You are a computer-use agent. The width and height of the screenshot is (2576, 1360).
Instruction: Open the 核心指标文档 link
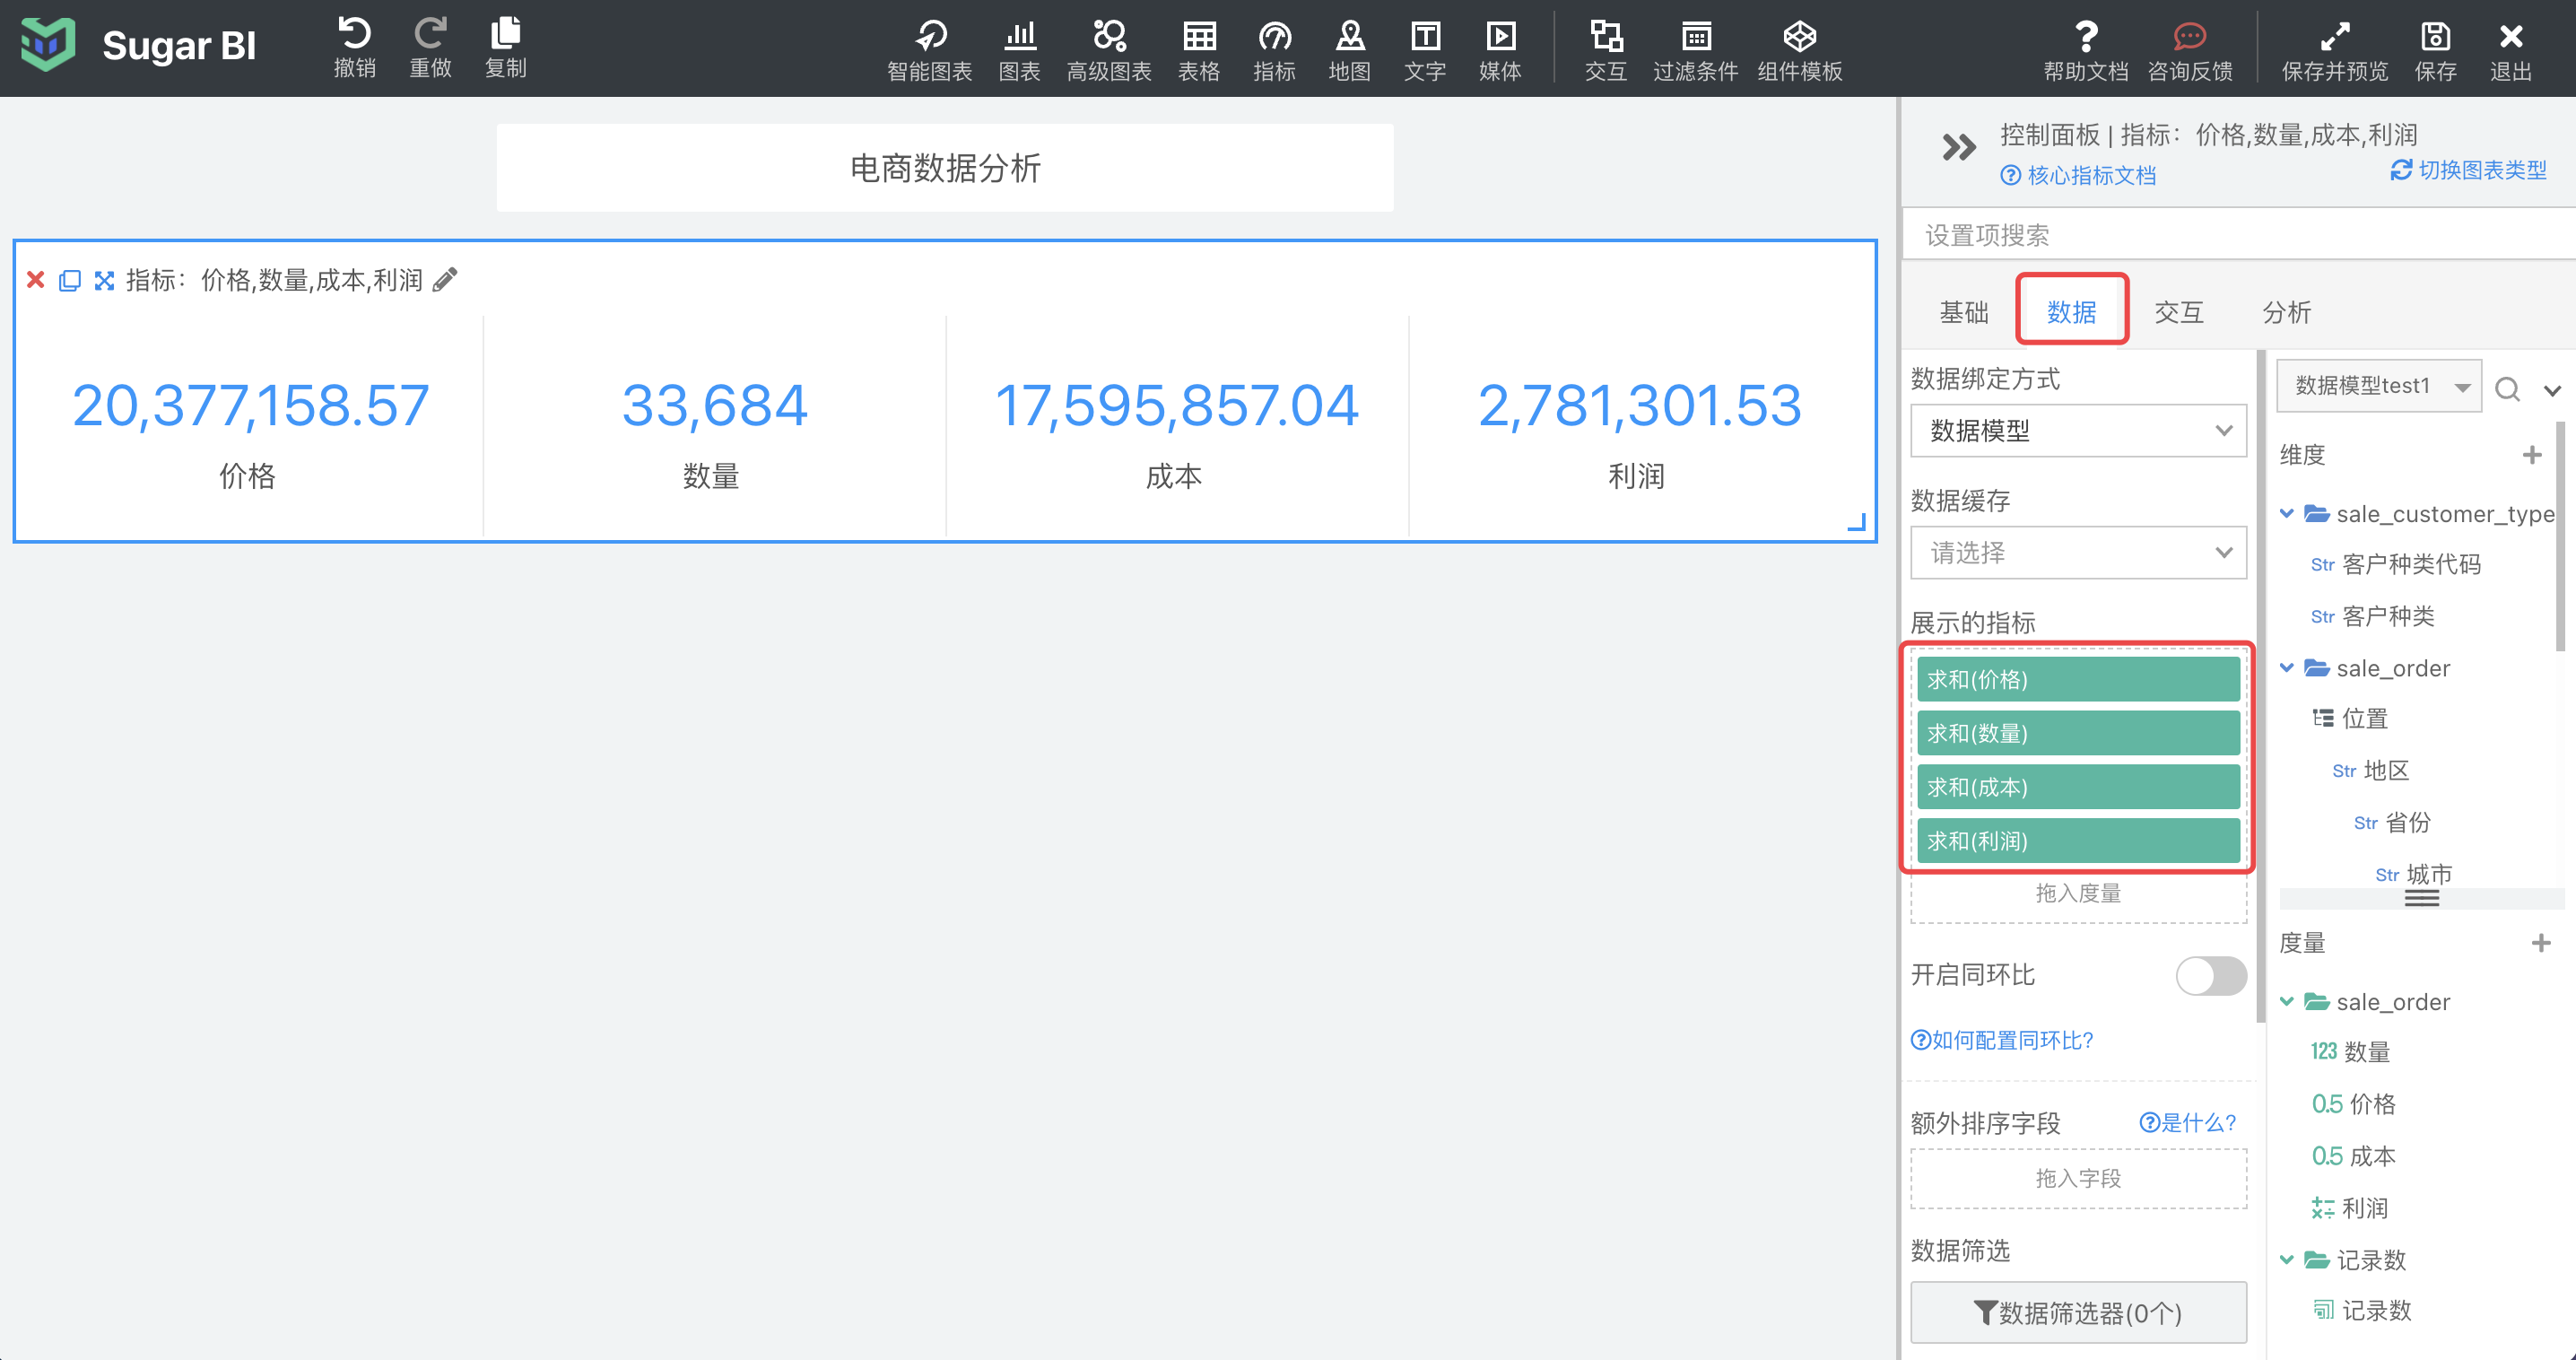tap(2078, 176)
